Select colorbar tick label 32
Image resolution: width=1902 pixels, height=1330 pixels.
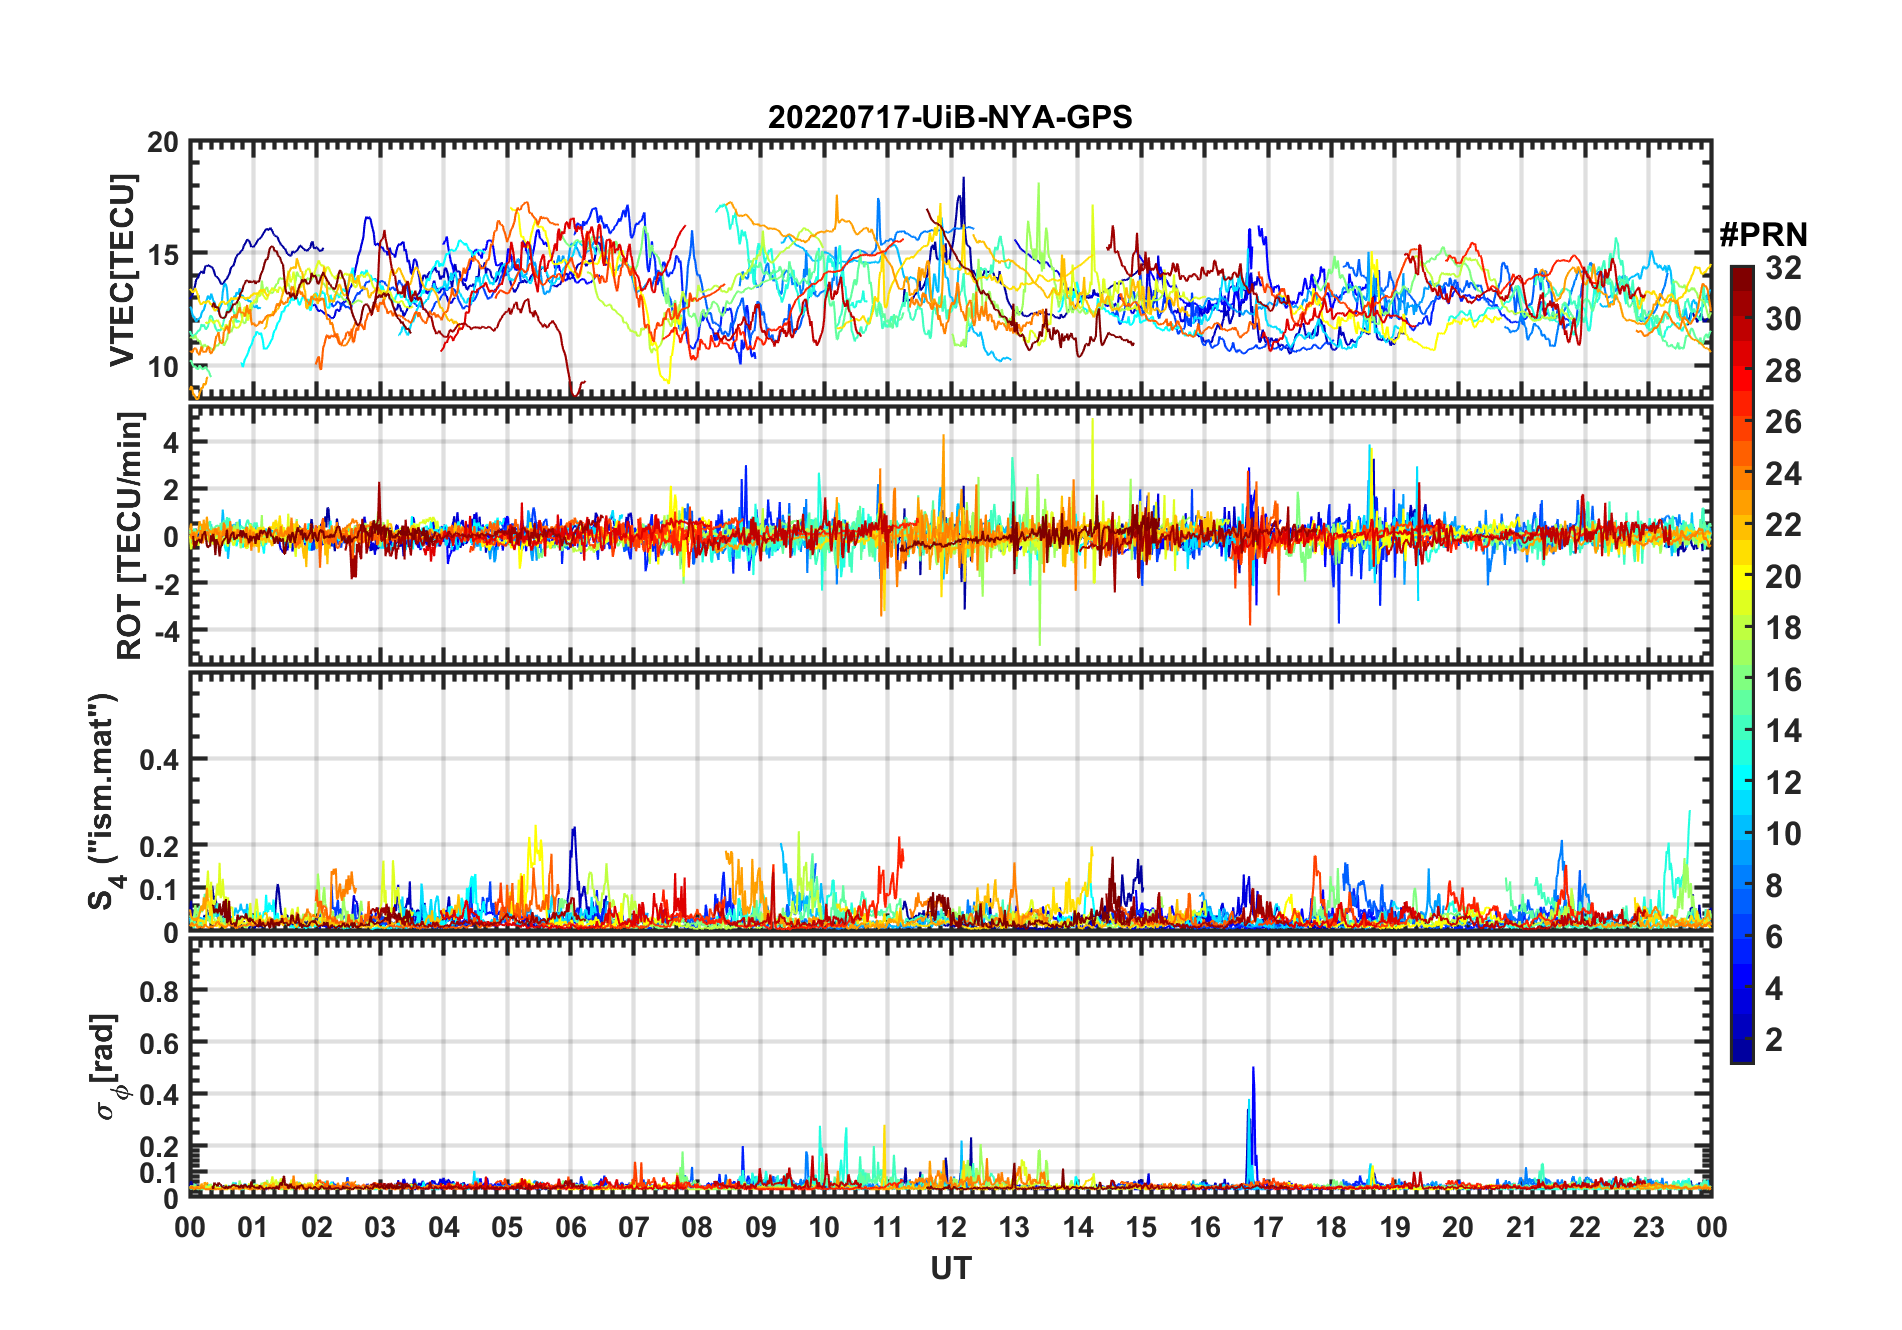click(1783, 267)
